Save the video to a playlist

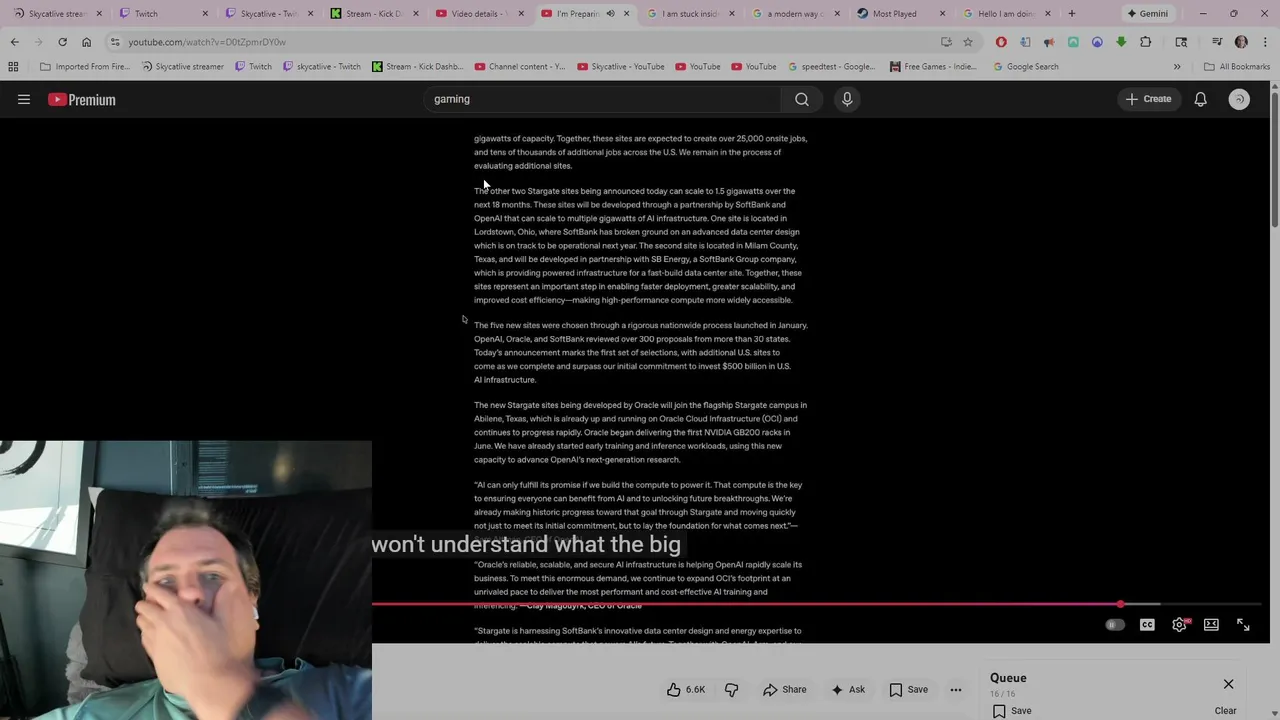click(x=908, y=689)
